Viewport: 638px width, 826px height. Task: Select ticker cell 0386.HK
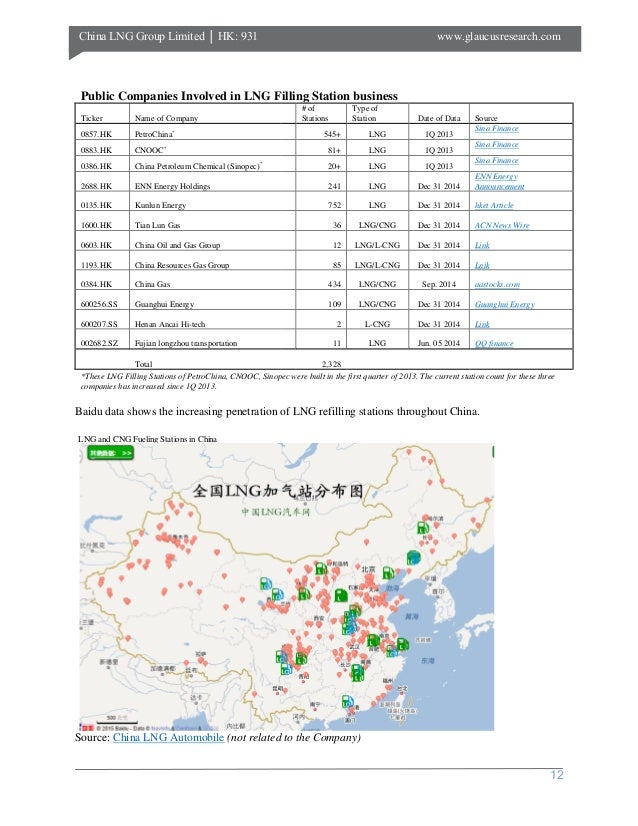[96, 166]
